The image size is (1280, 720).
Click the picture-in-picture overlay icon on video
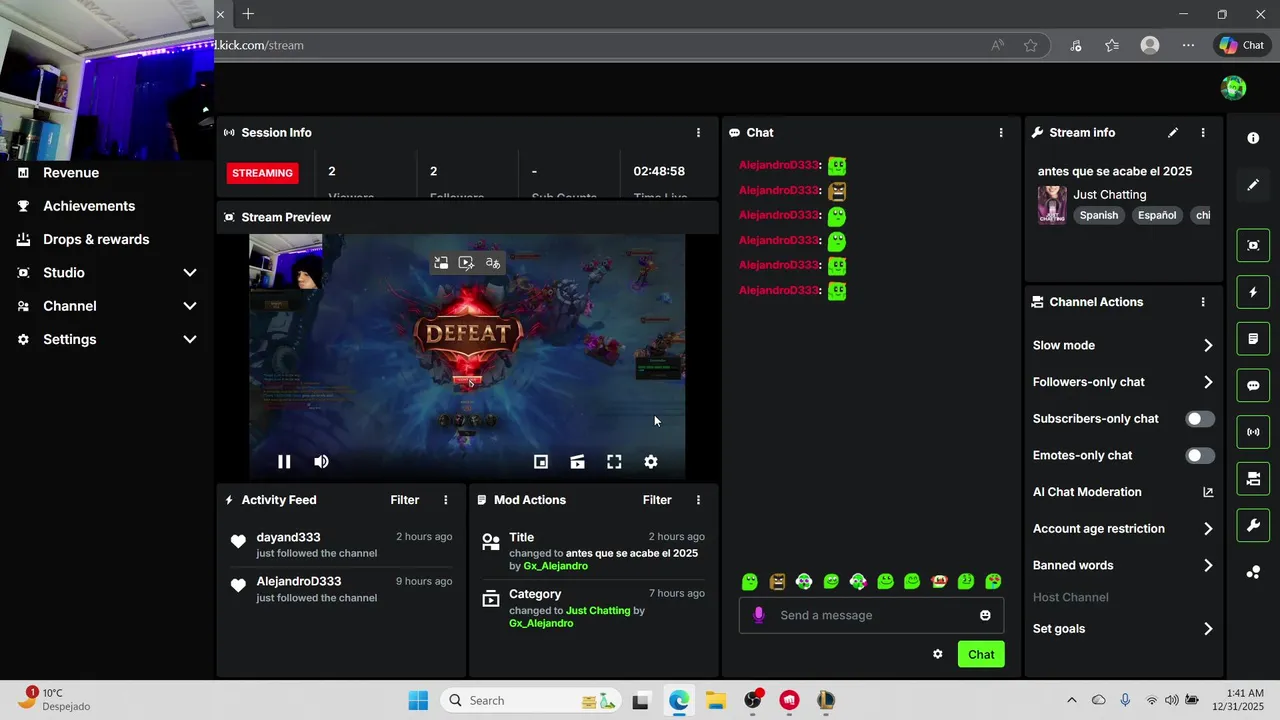point(441,263)
